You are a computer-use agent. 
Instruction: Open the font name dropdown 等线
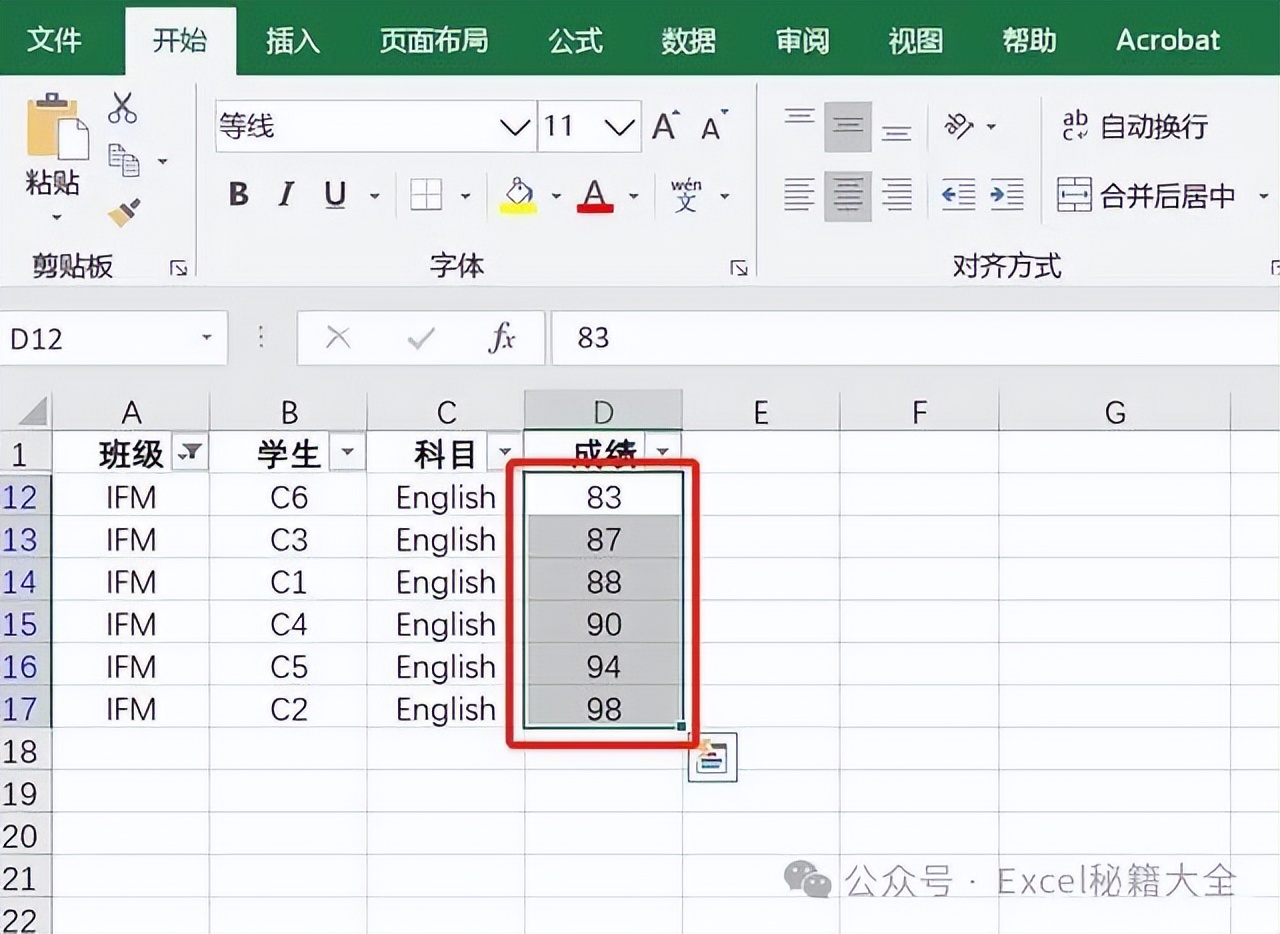pyautogui.click(x=516, y=127)
